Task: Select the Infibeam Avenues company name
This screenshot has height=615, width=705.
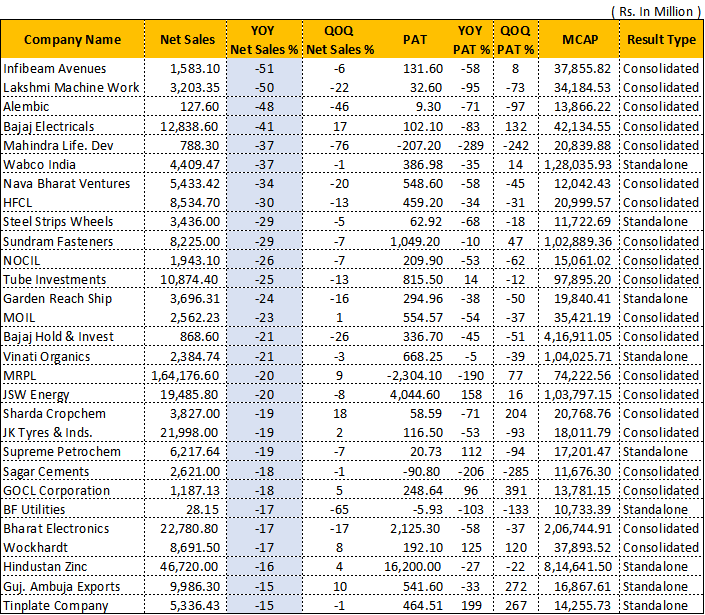Action: click(55, 68)
